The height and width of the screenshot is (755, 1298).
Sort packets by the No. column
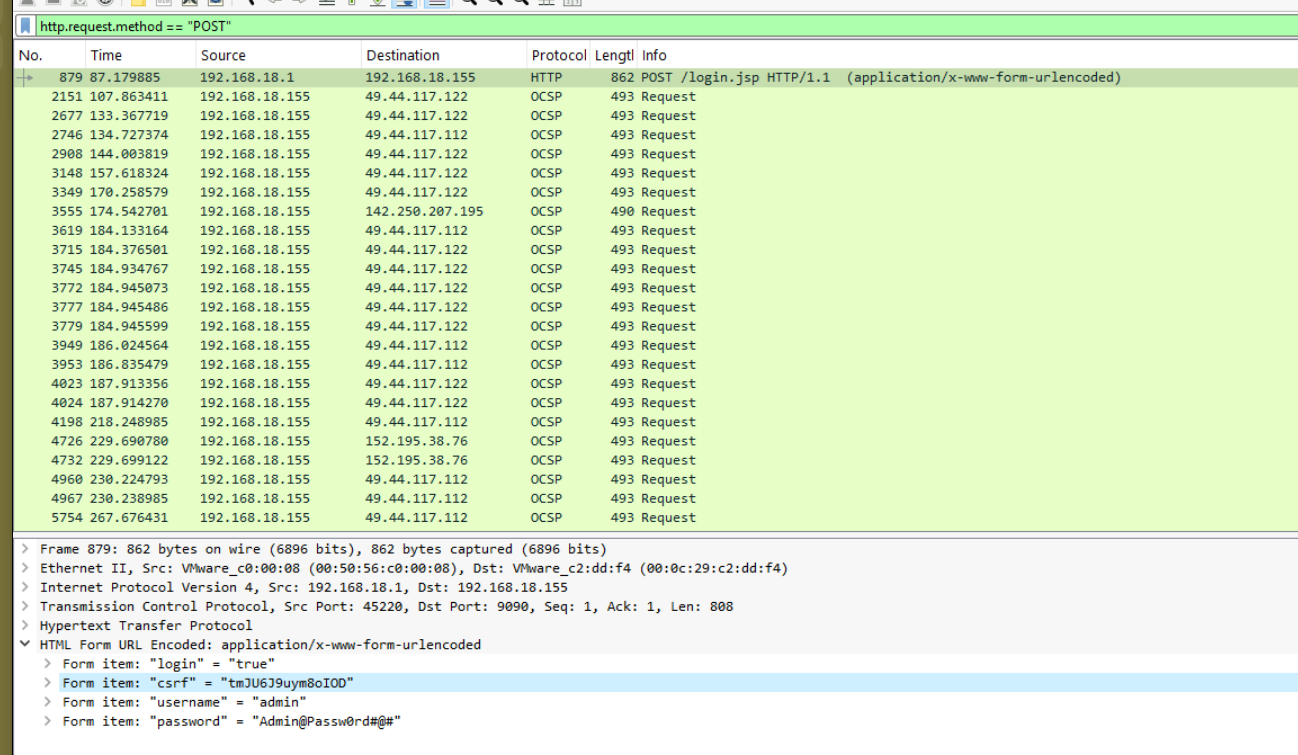(31, 55)
